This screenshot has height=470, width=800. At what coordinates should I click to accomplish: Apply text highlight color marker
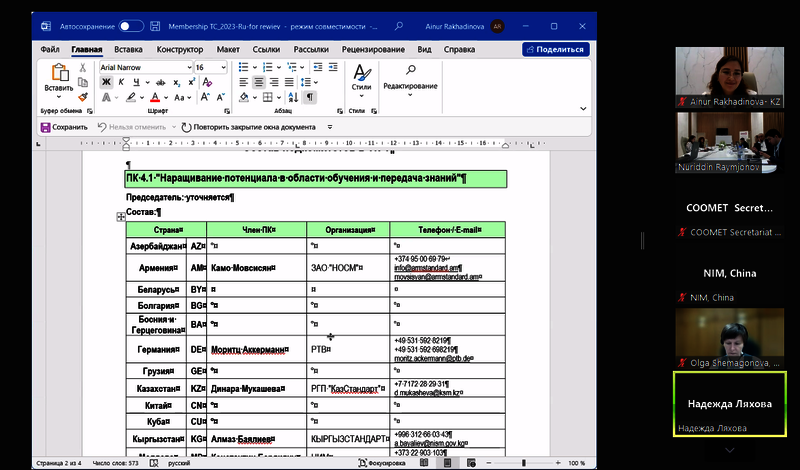[131, 97]
